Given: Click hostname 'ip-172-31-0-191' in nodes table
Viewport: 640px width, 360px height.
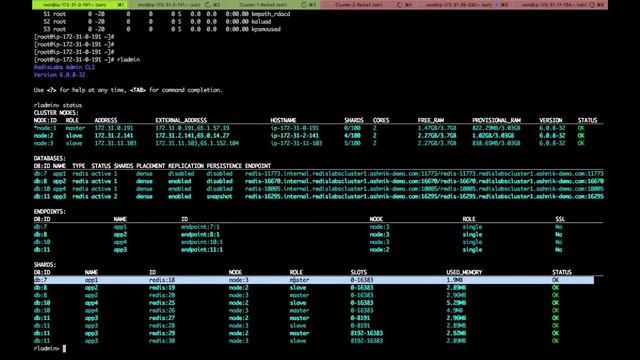Looking at the screenshot, I should [294, 128].
